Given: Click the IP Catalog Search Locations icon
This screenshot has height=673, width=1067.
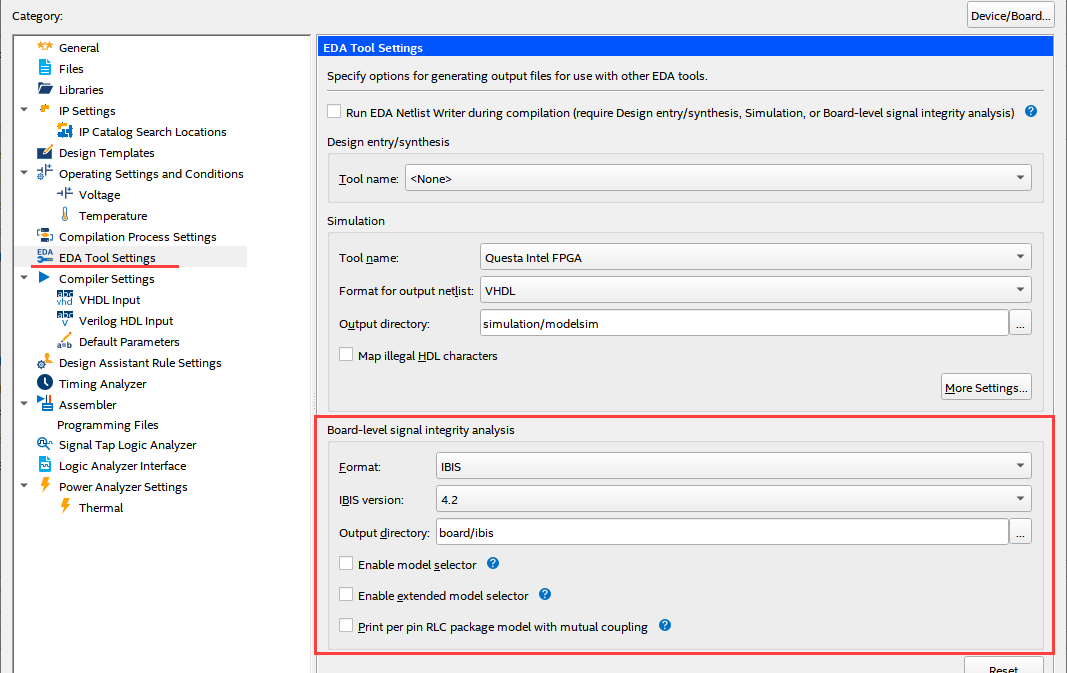Looking at the screenshot, I should coord(65,130).
